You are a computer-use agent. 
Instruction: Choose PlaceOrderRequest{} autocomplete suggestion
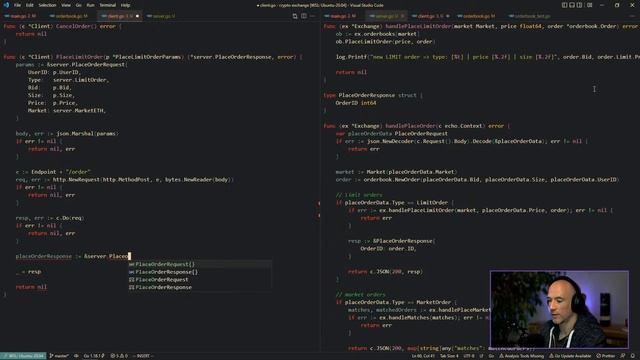tap(200, 264)
